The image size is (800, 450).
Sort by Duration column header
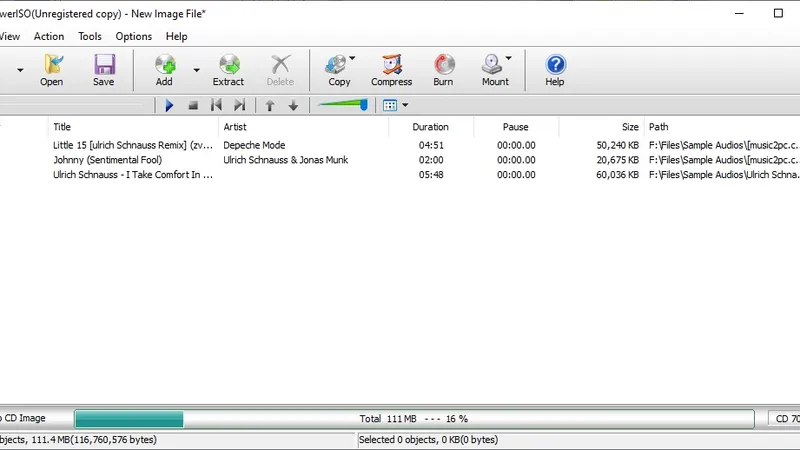(x=431, y=127)
